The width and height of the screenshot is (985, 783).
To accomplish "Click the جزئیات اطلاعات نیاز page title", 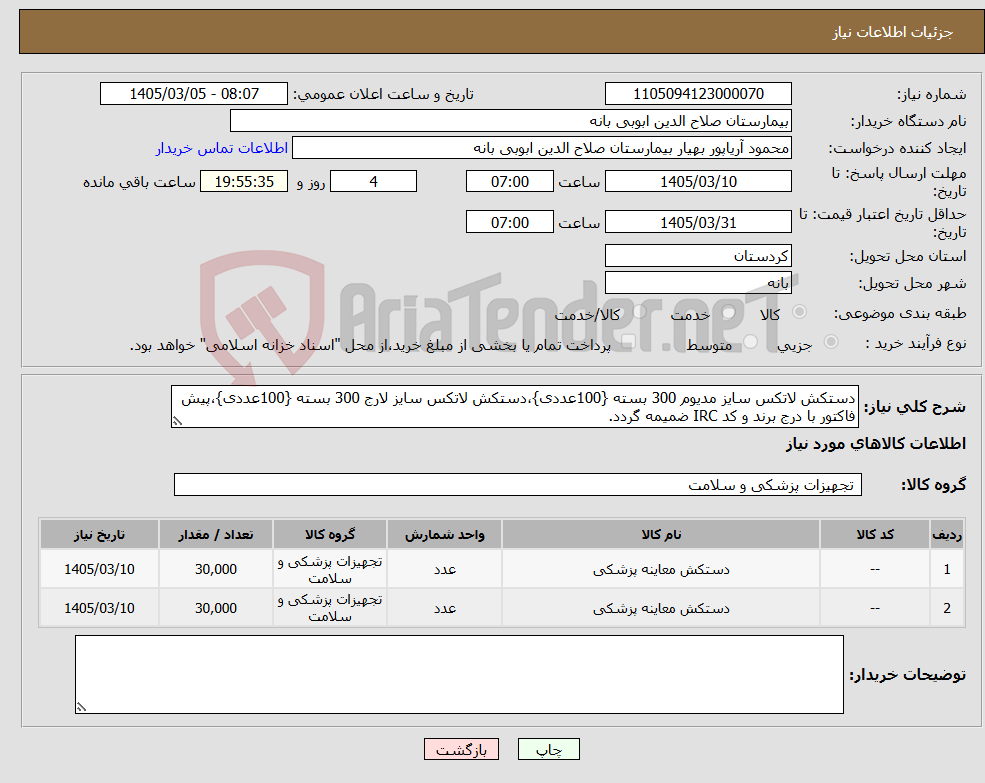I will click(x=893, y=32).
